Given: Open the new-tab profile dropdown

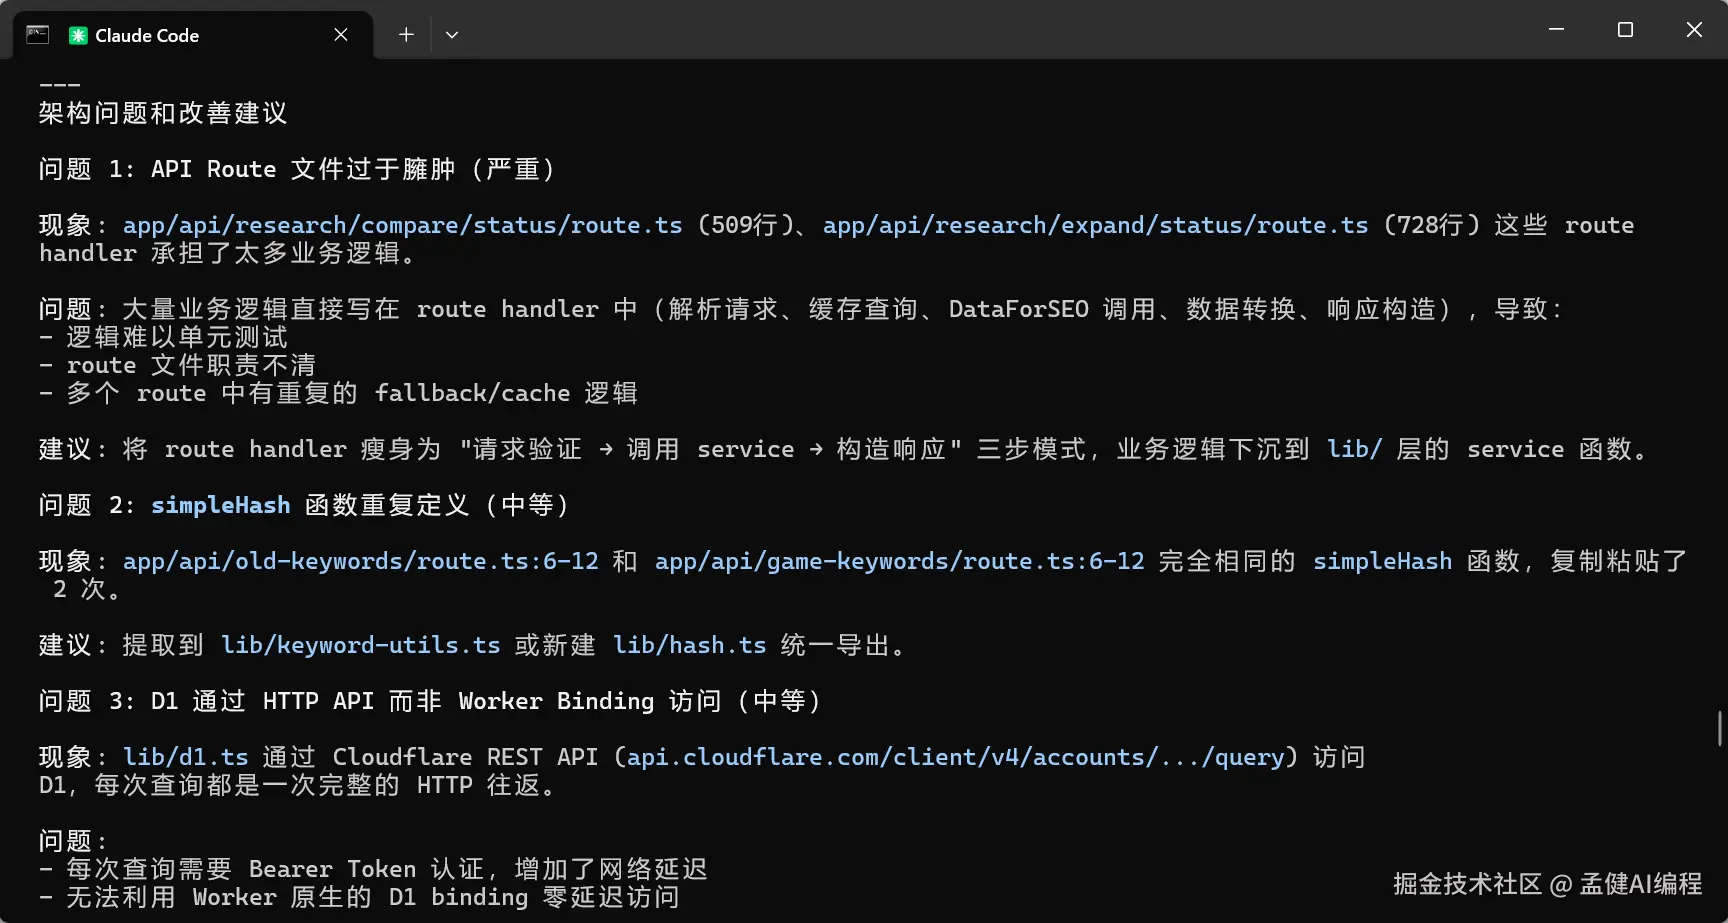Looking at the screenshot, I should point(452,35).
